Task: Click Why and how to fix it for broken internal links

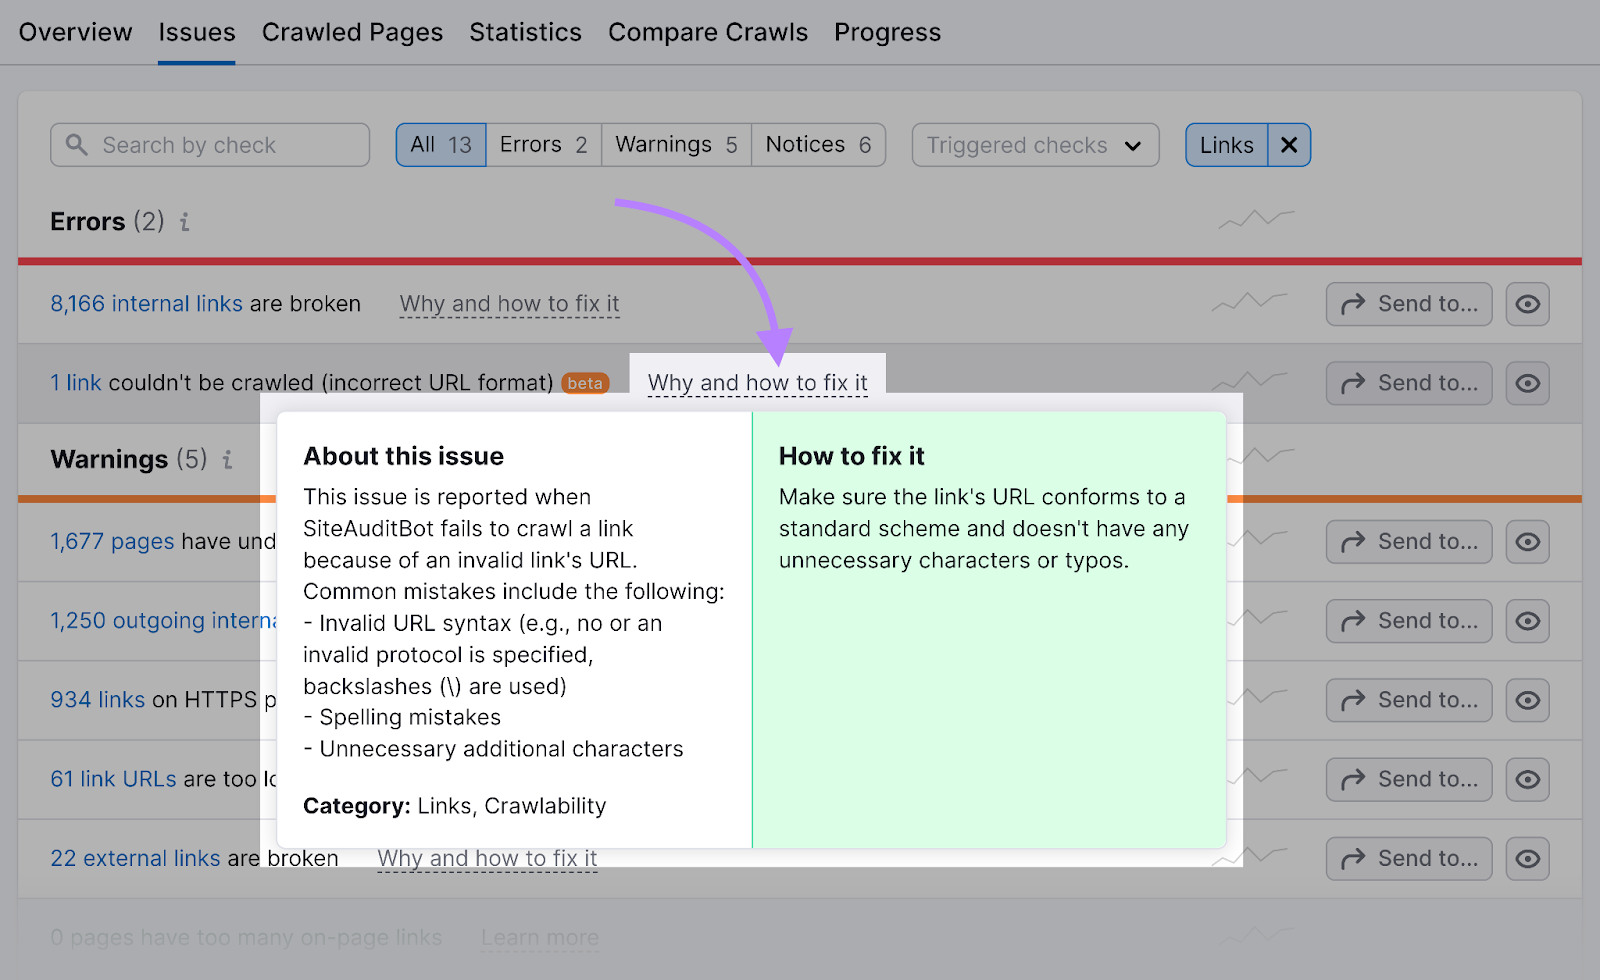Action: tap(508, 303)
